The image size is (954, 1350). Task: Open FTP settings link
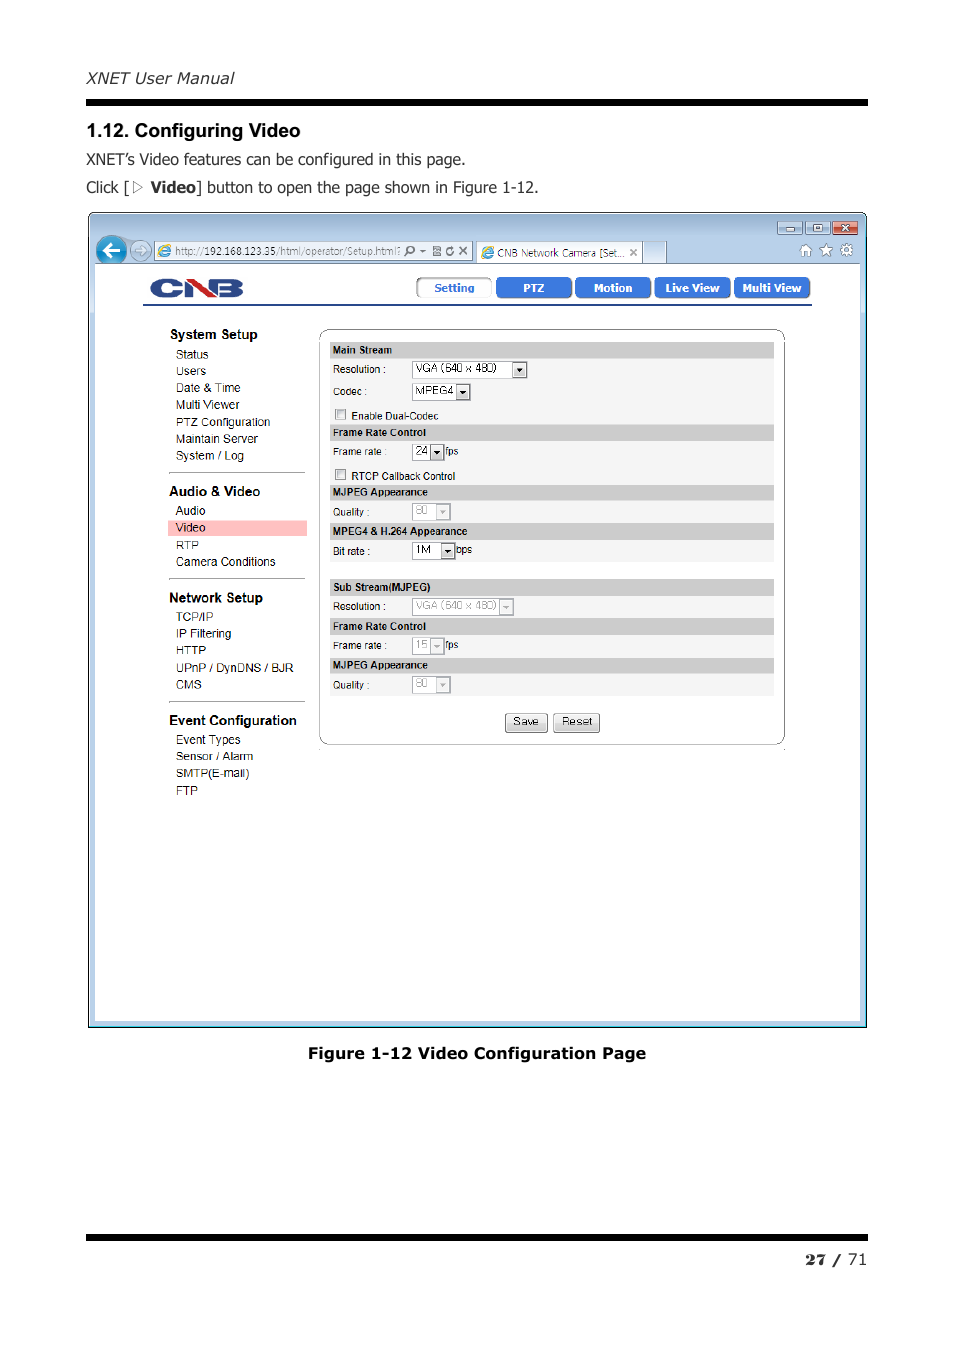(x=187, y=791)
